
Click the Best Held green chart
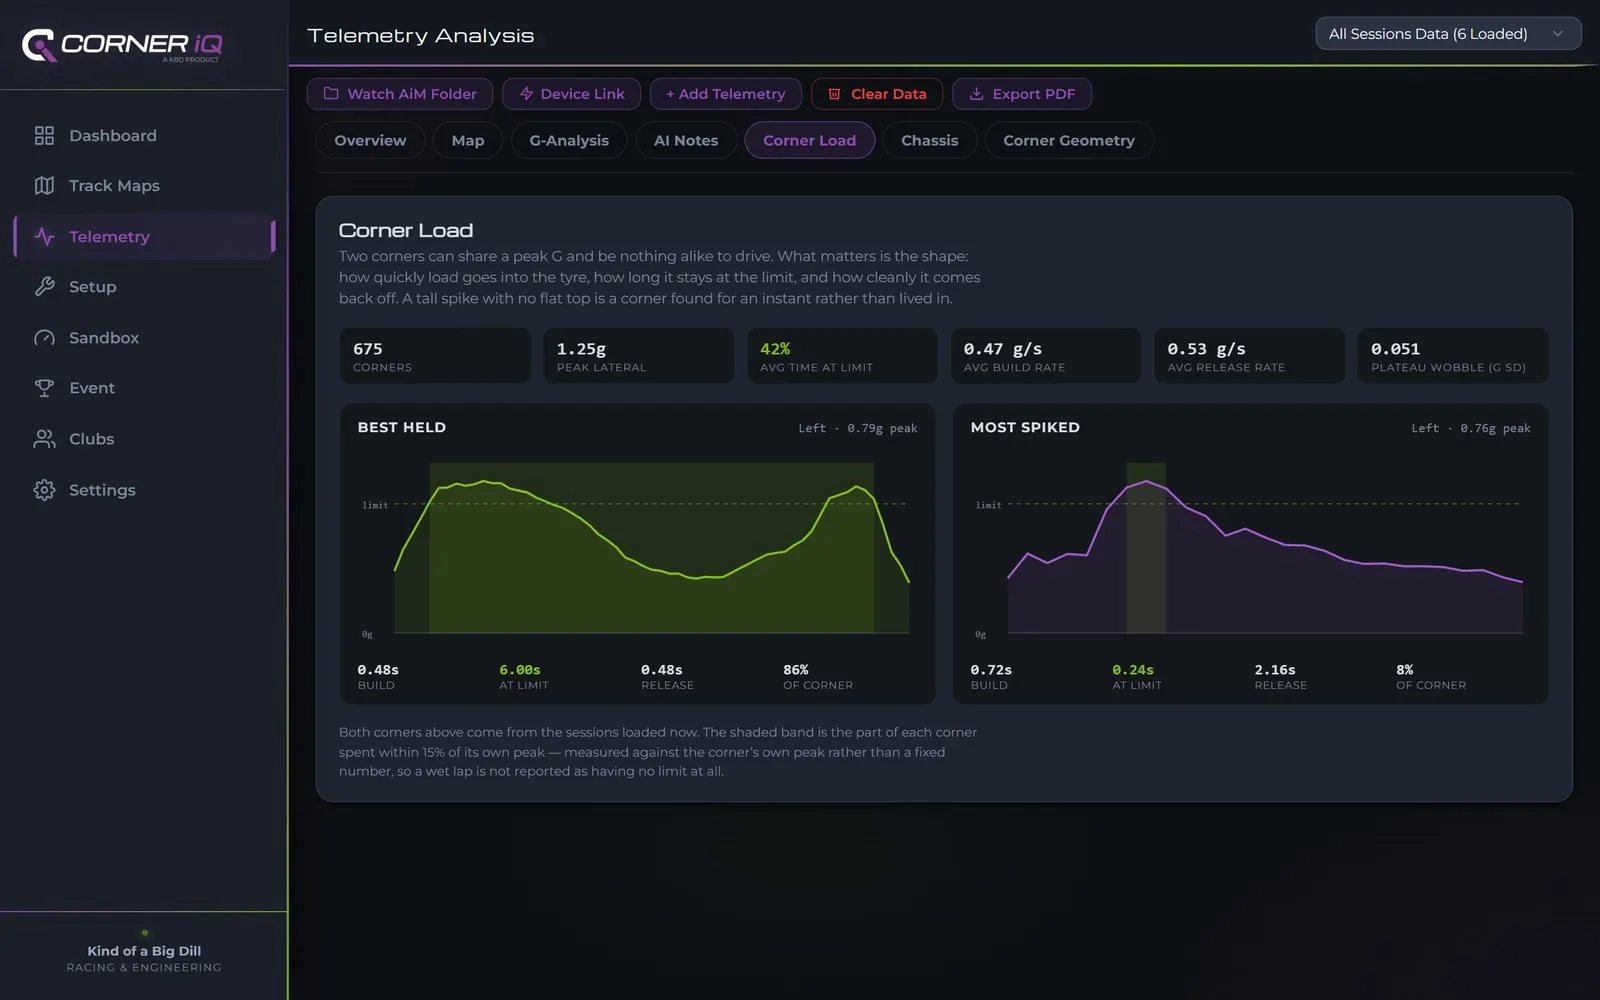(651, 548)
